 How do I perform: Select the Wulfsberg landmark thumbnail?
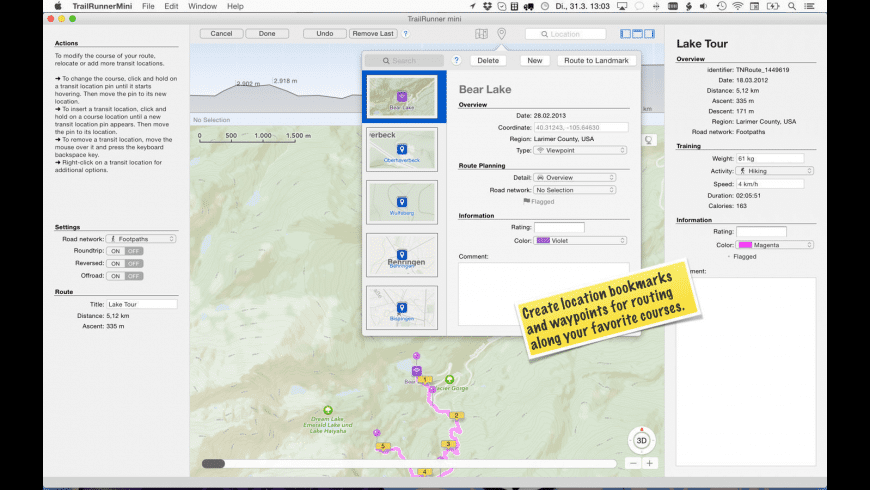pyautogui.click(x=402, y=202)
